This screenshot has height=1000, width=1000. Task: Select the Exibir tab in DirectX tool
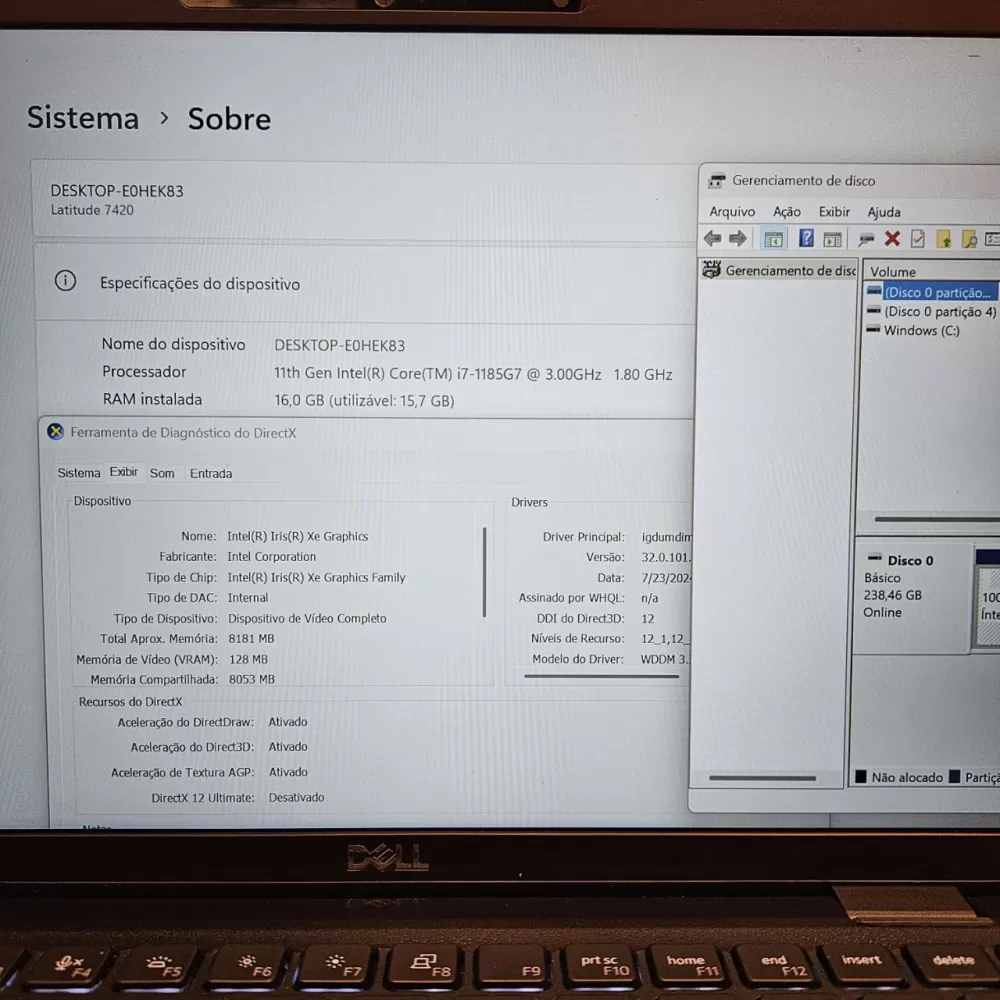(124, 472)
